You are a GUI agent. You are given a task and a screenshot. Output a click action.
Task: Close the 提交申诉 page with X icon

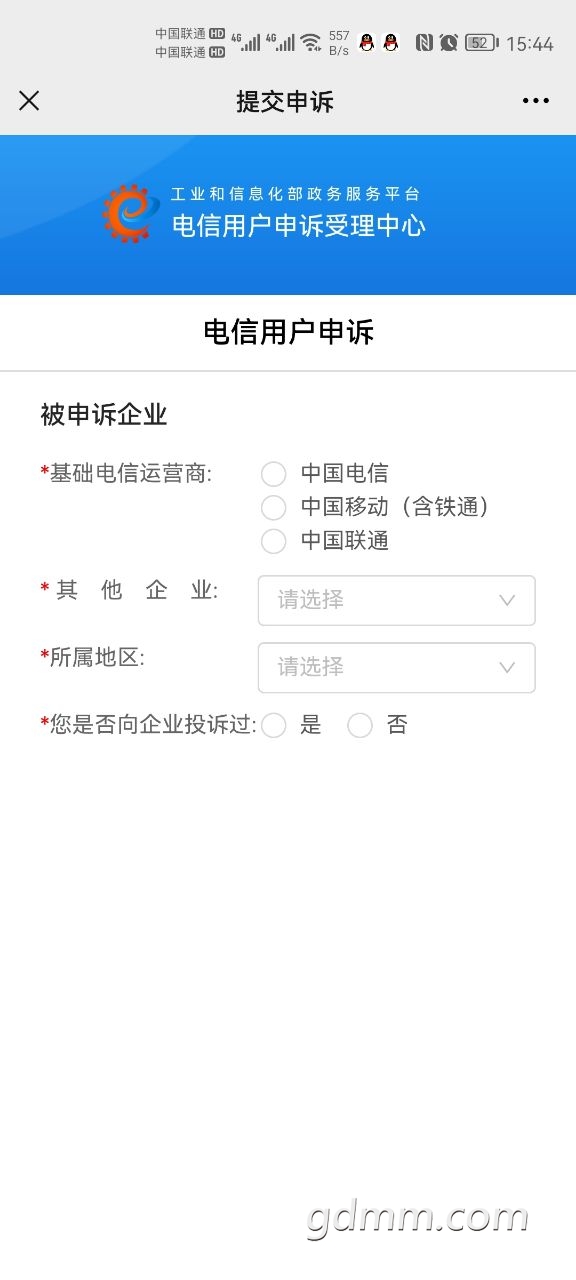29,100
